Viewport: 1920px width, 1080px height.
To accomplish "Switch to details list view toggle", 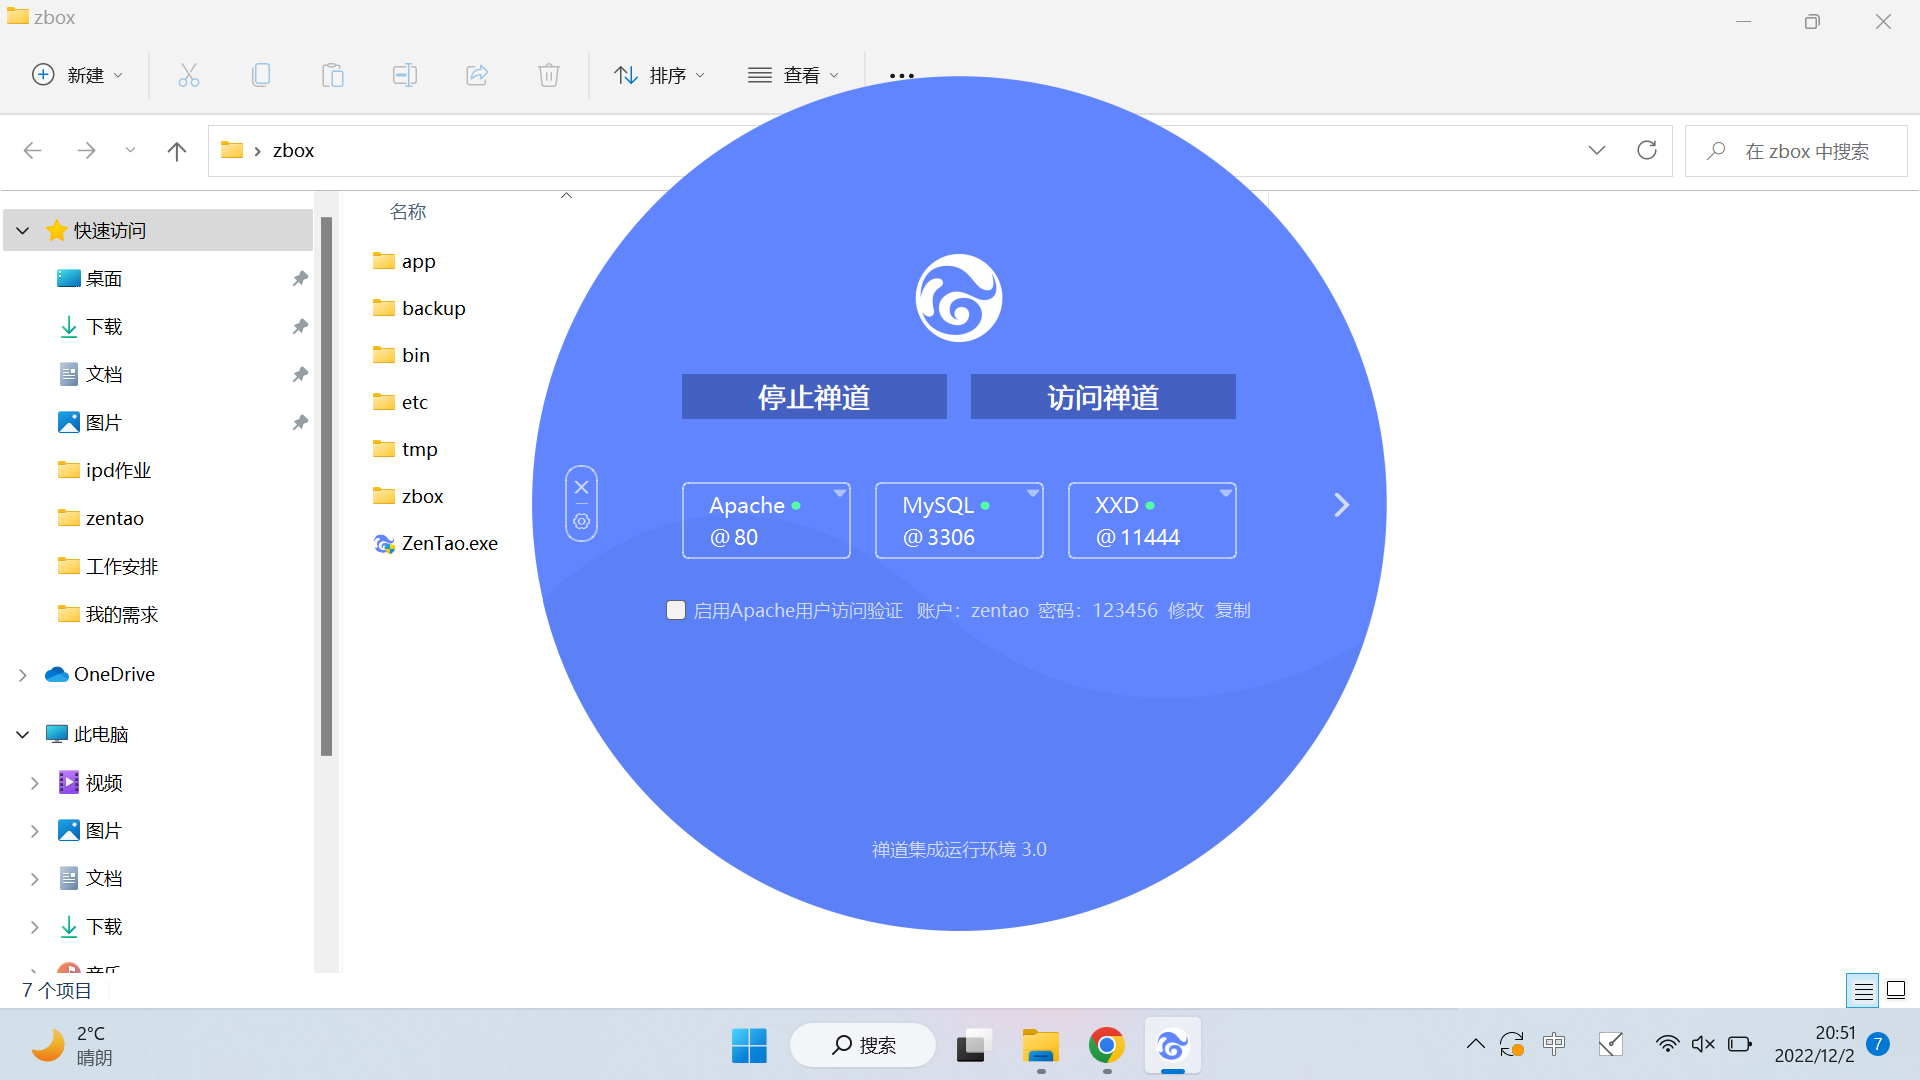I will (x=1862, y=991).
